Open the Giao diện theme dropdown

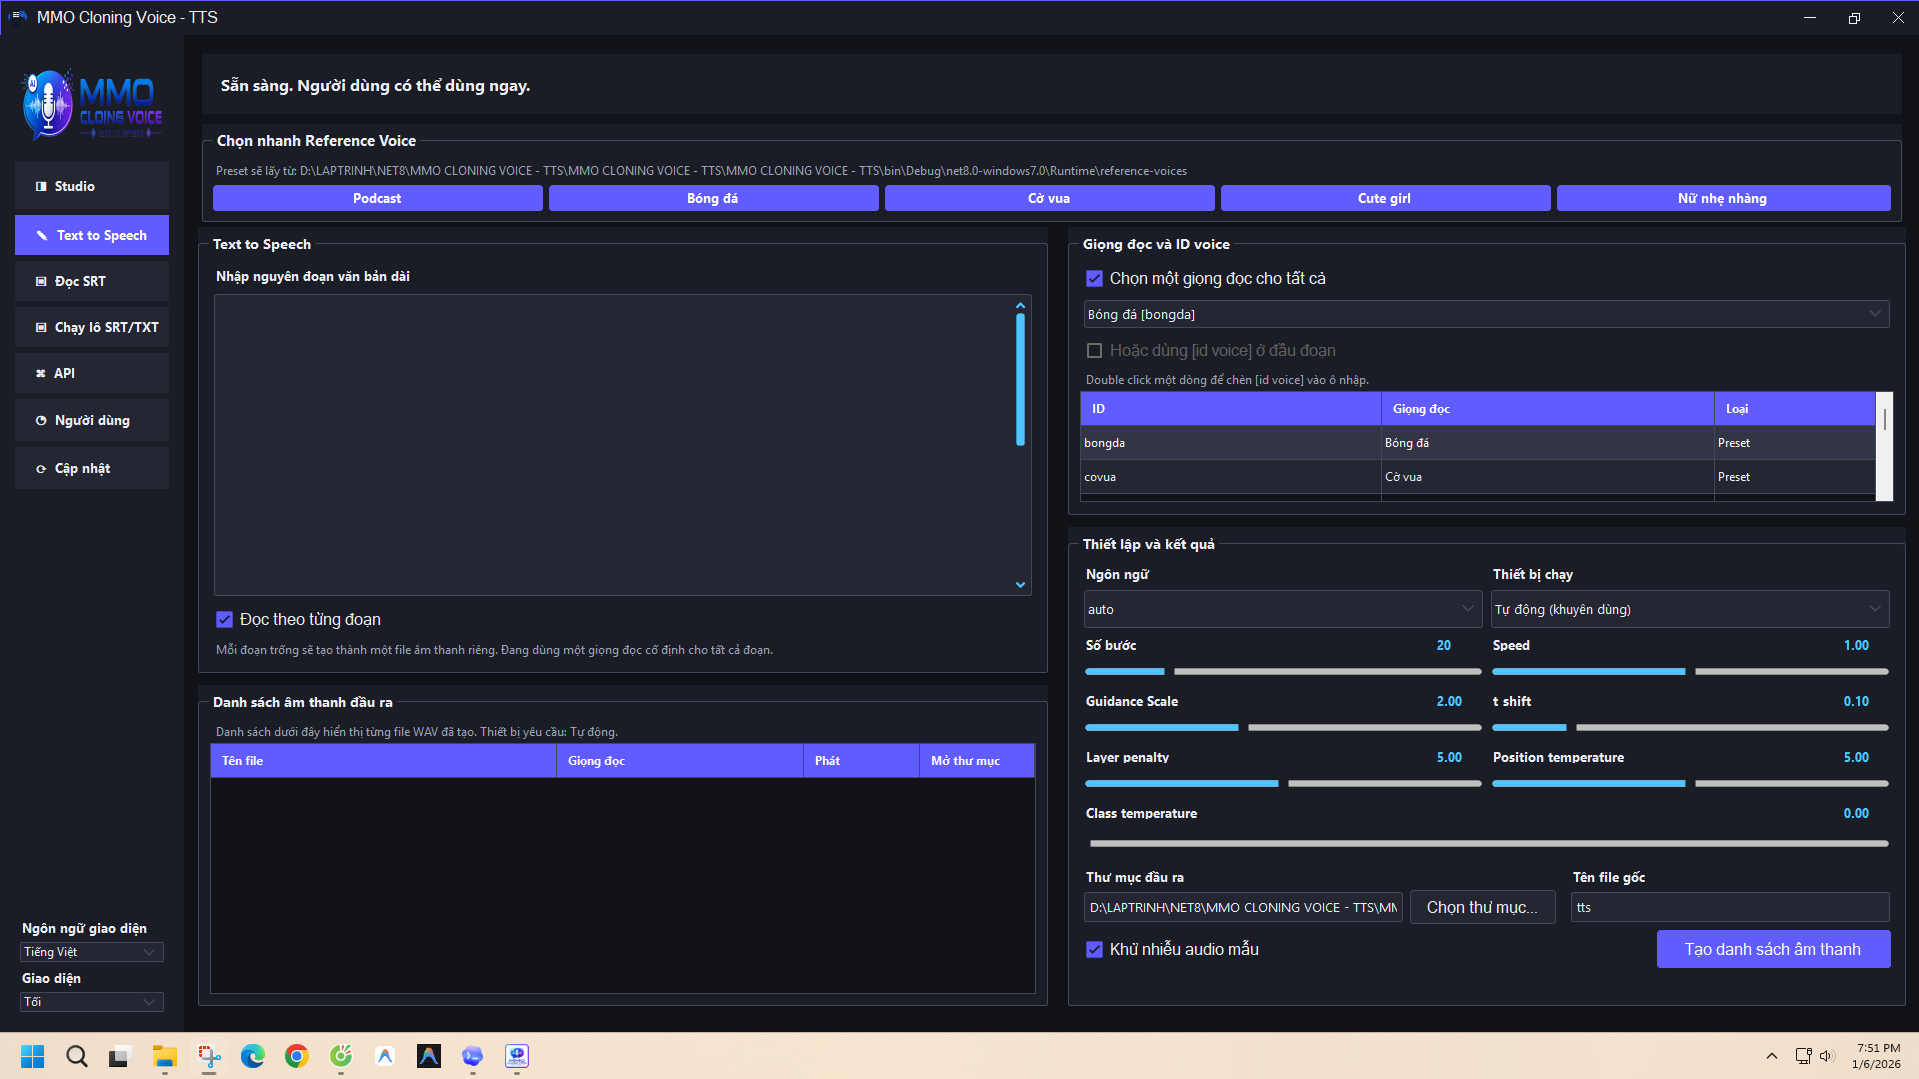point(91,1002)
